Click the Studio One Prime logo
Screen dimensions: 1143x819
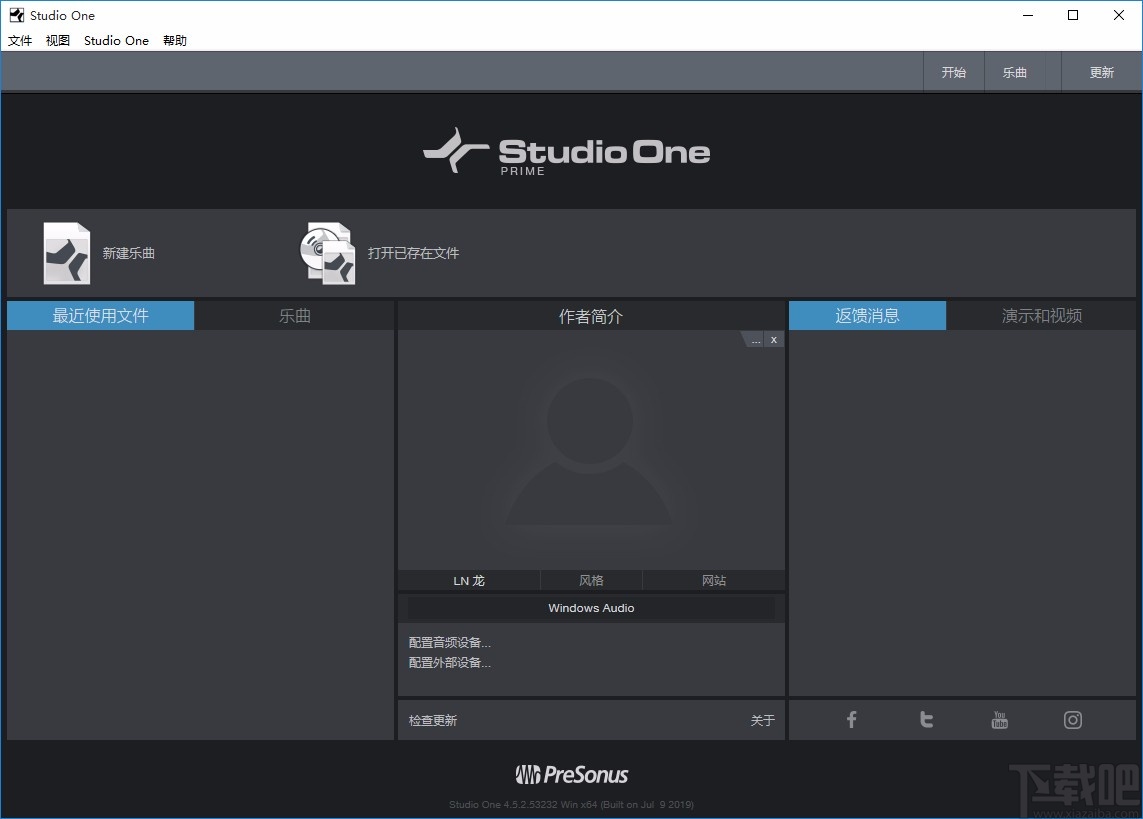pyautogui.click(x=566, y=152)
